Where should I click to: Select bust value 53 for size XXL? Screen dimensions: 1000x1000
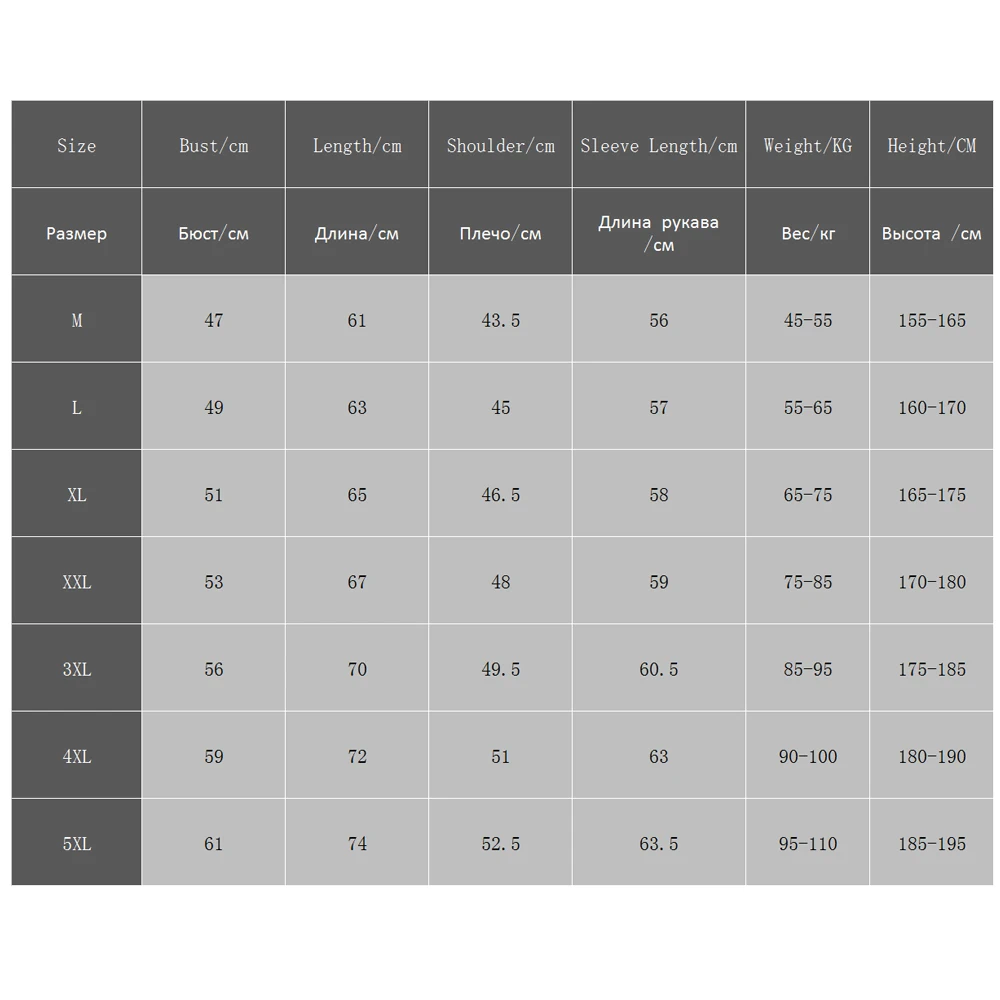coord(213,582)
